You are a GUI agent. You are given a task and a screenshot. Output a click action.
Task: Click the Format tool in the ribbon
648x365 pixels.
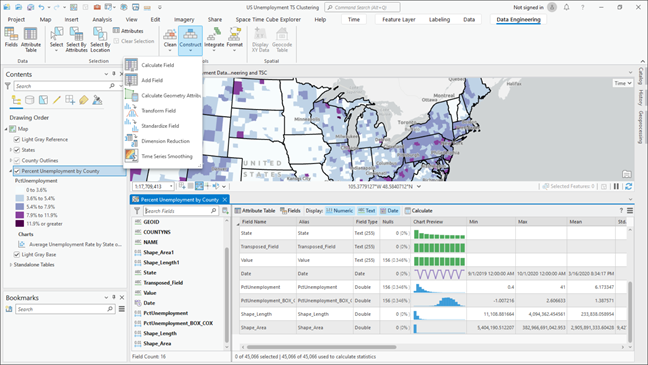(234, 40)
